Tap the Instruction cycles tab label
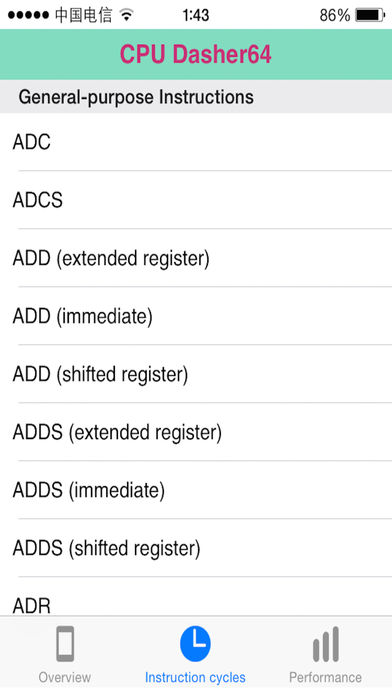 pyautogui.click(x=195, y=678)
